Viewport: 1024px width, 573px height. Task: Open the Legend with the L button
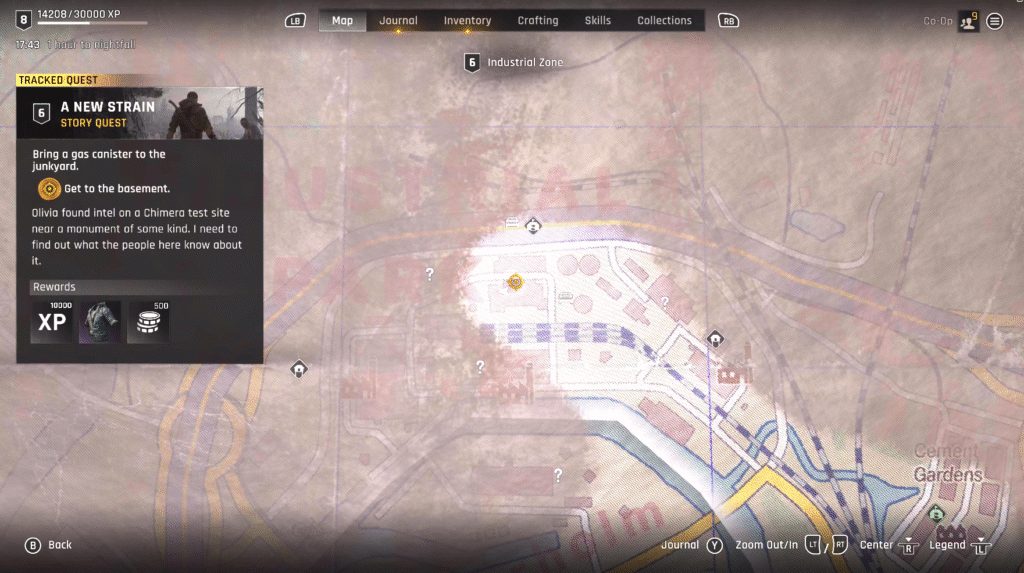pos(981,546)
